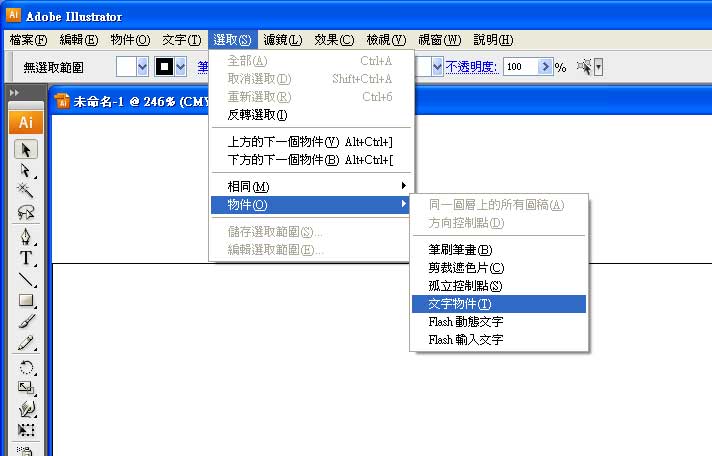Open the 文字(T) menu
Image resolution: width=712 pixels, height=456 pixels.
(x=182, y=40)
